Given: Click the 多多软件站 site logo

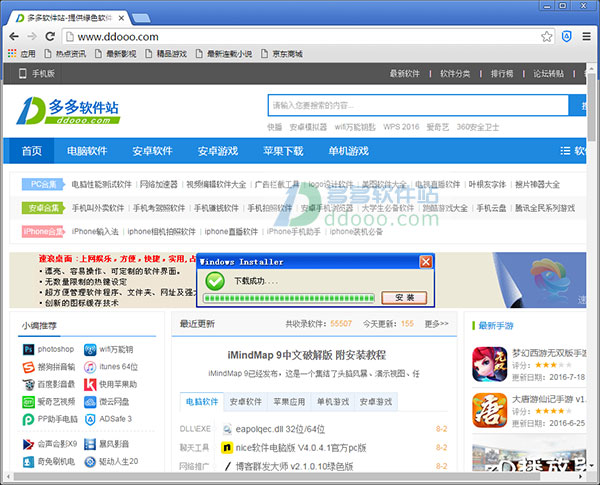Looking at the screenshot, I should tap(68, 111).
